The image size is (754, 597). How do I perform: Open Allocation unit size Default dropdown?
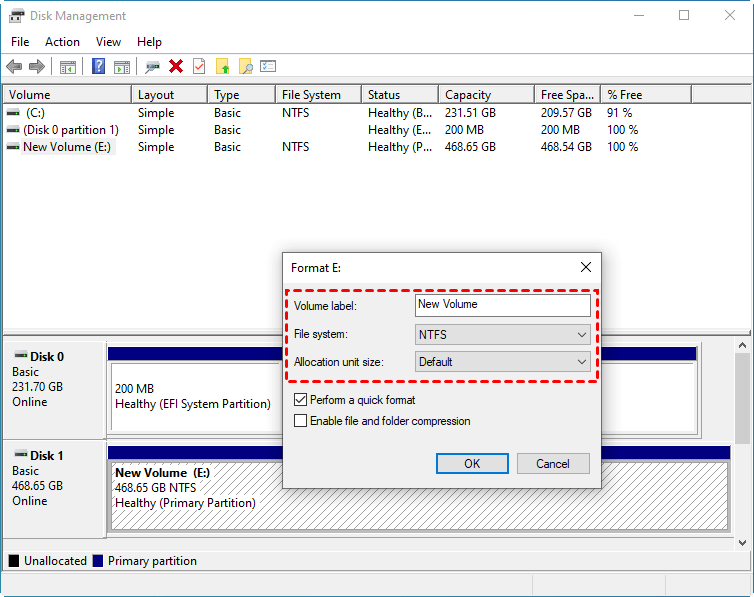coord(503,361)
